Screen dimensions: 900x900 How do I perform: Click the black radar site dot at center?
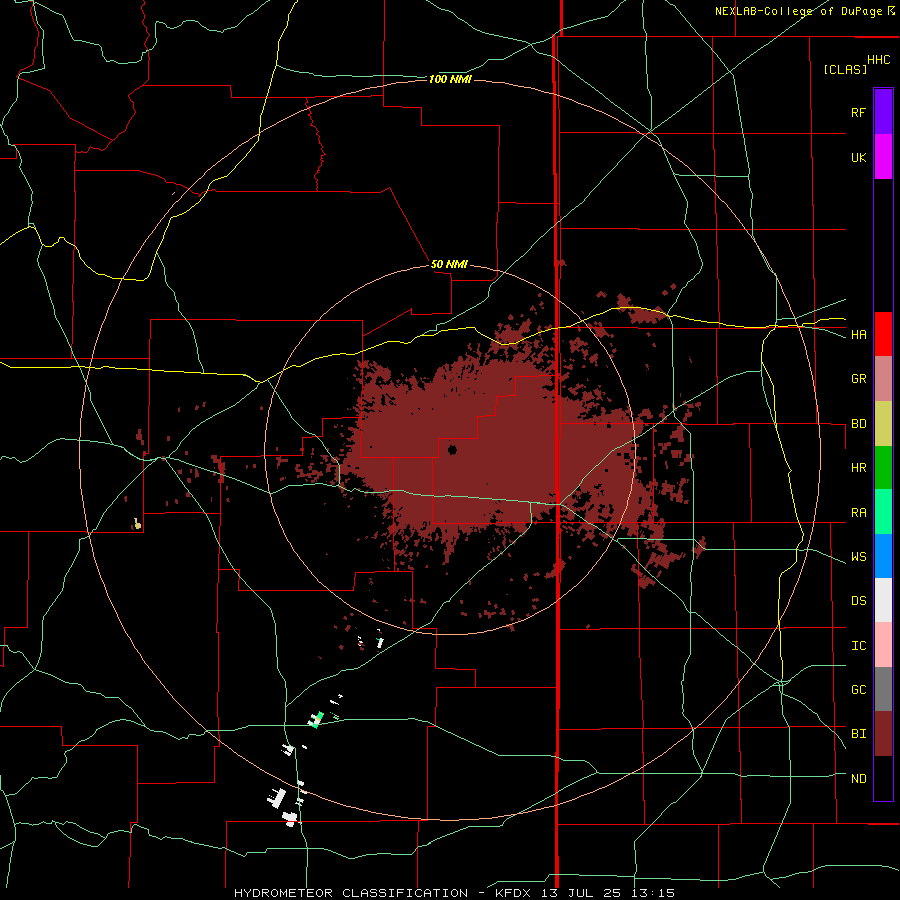click(452, 449)
